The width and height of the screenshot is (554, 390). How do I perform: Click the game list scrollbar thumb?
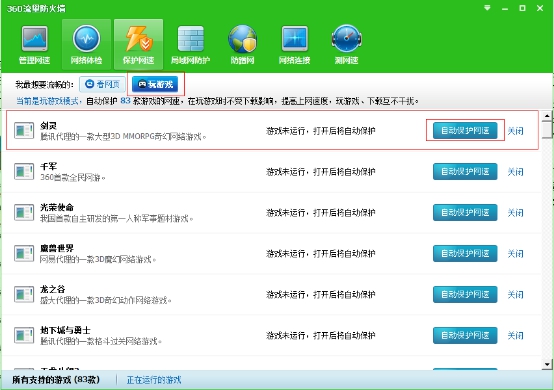(547, 130)
